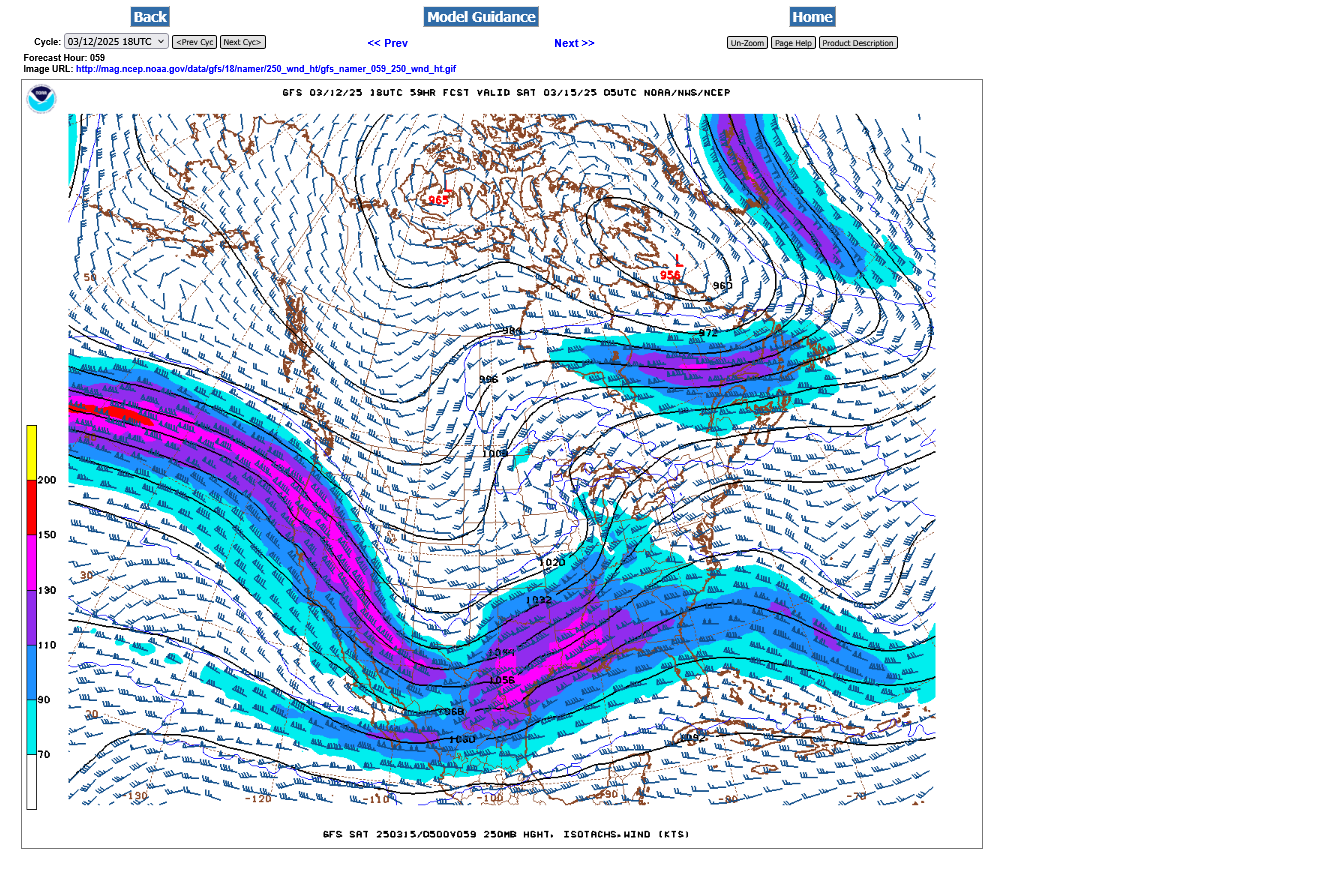Click the 130 label on the color scale

pos(47,590)
